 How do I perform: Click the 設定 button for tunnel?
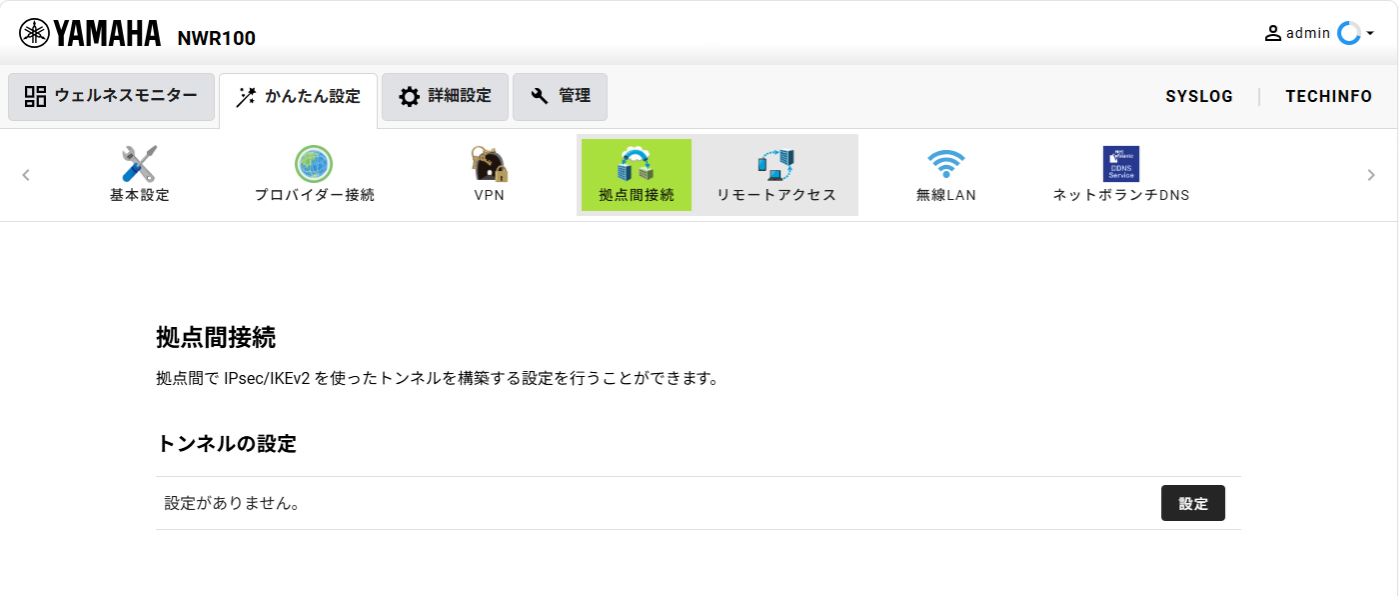click(1193, 503)
